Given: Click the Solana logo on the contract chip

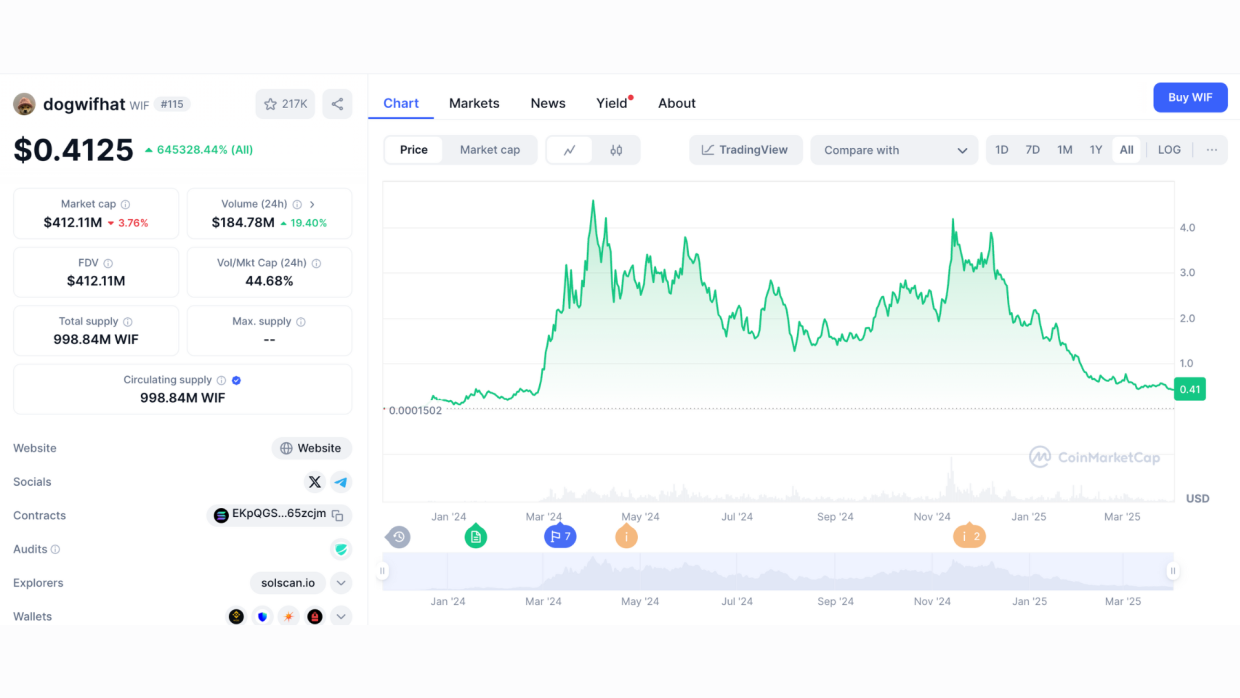Looking at the screenshot, I should pos(221,516).
